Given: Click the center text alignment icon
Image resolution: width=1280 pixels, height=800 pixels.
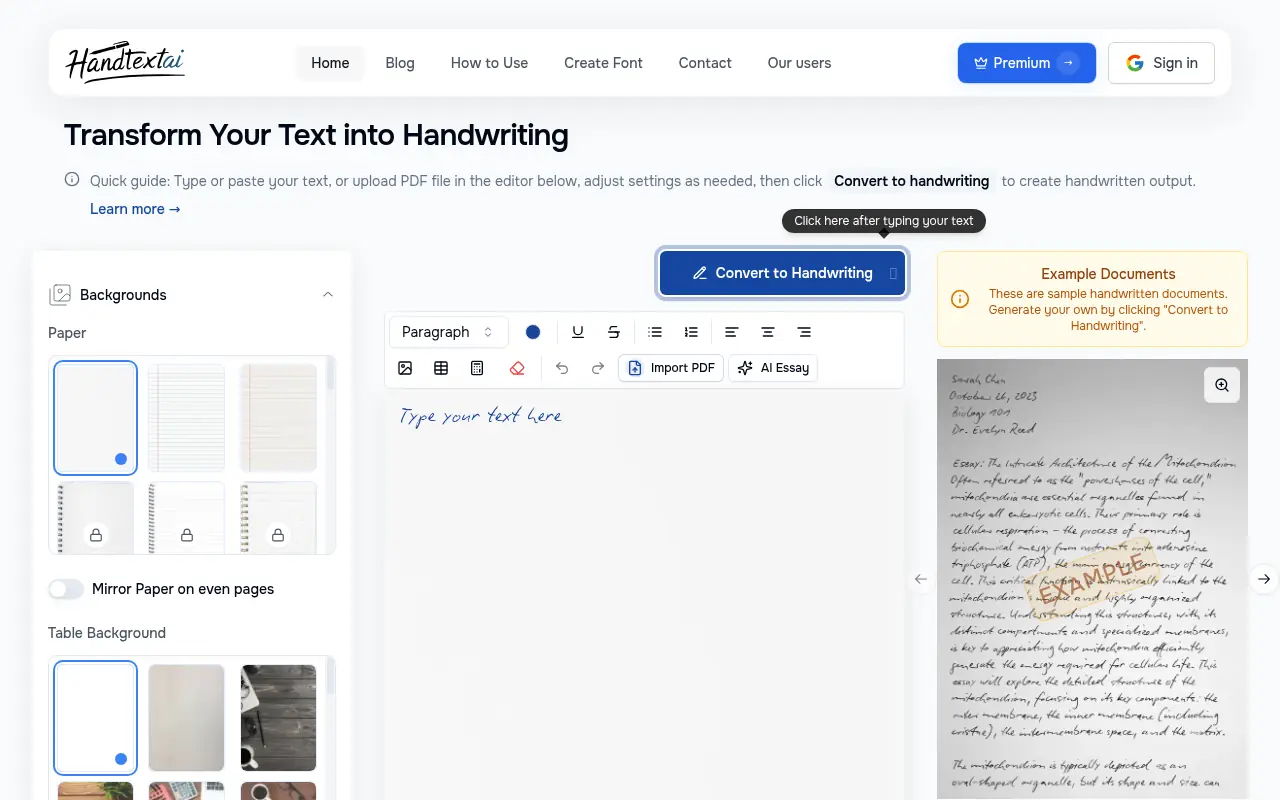Looking at the screenshot, I should [x=767, y=331].
